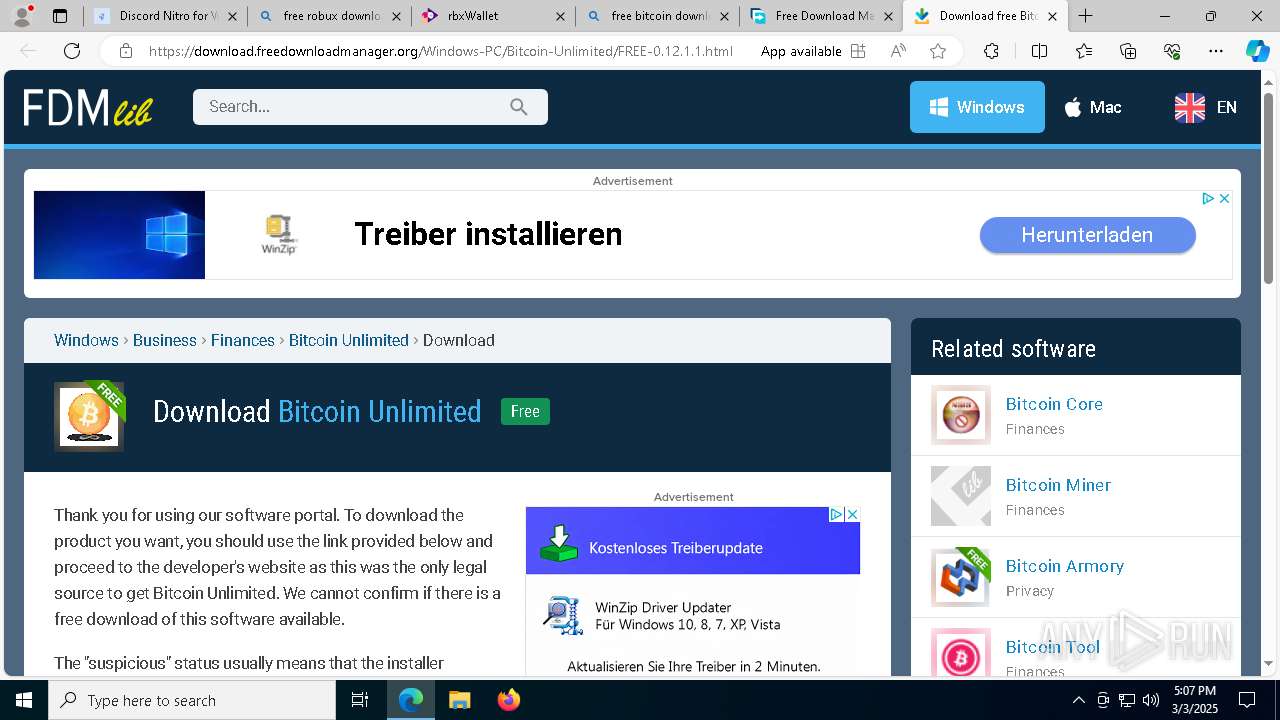Screen dimensions: 1280x720
Task: Open the Copilot sidebar icon
Action: tap(1257, 51)
